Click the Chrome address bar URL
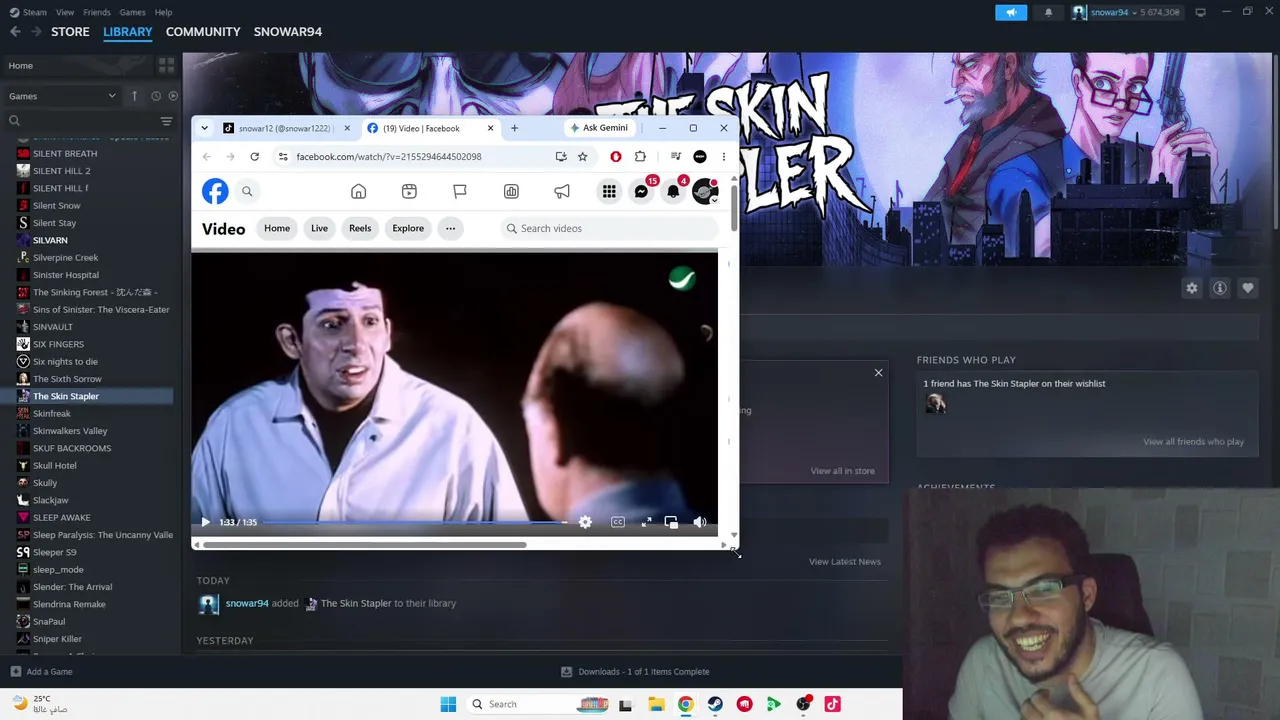The width and height of the screenshot is (1280, 720). point(388,156)
